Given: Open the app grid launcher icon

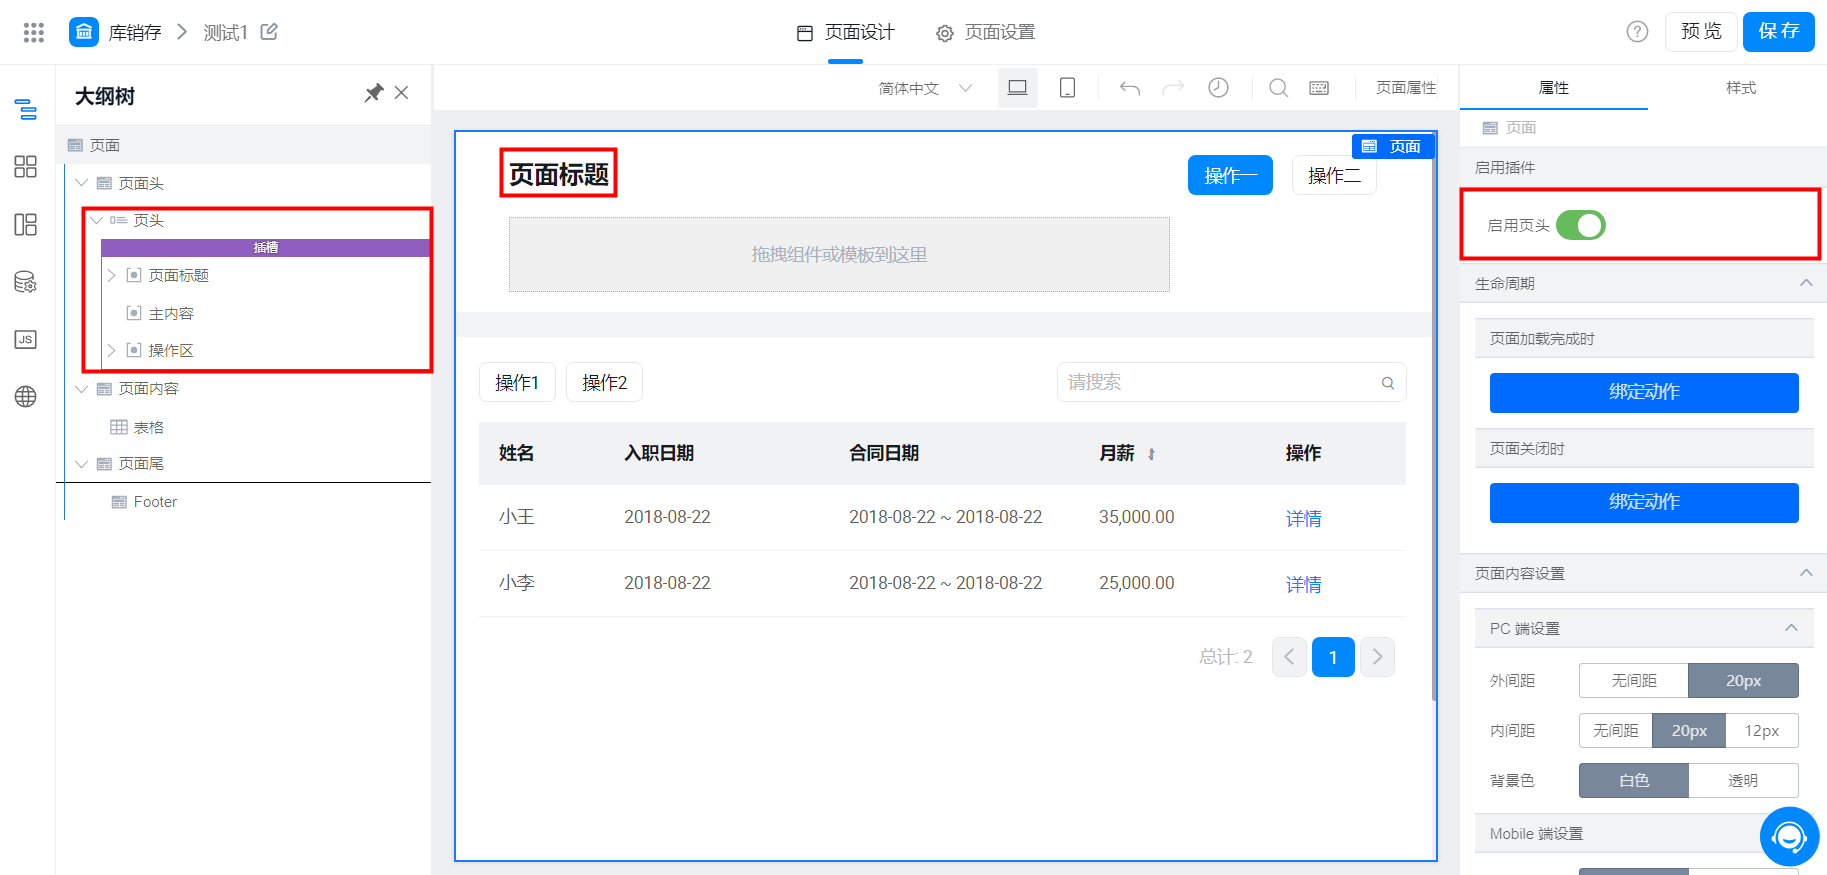Looking at the screenshot, I should click(x=34, y=32).
